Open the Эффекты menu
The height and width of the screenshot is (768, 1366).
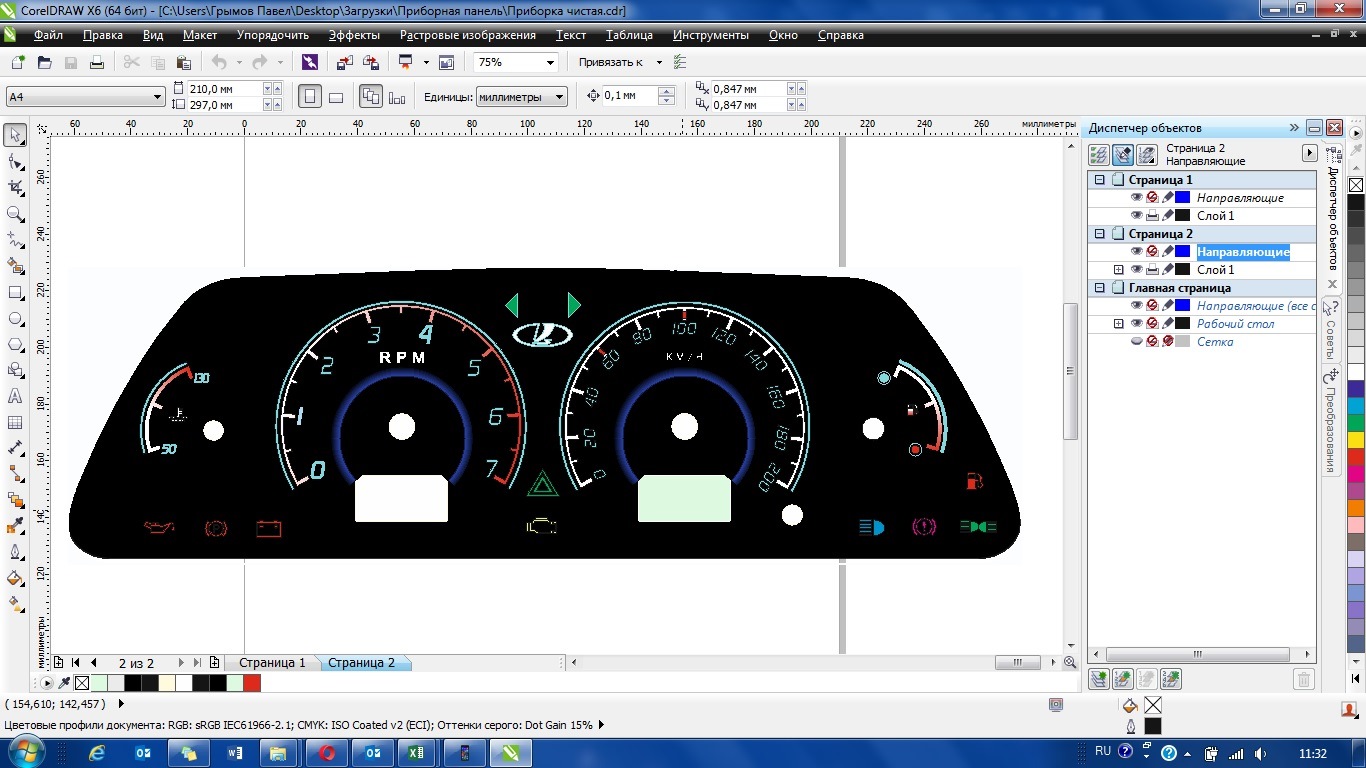coord(354,35)
